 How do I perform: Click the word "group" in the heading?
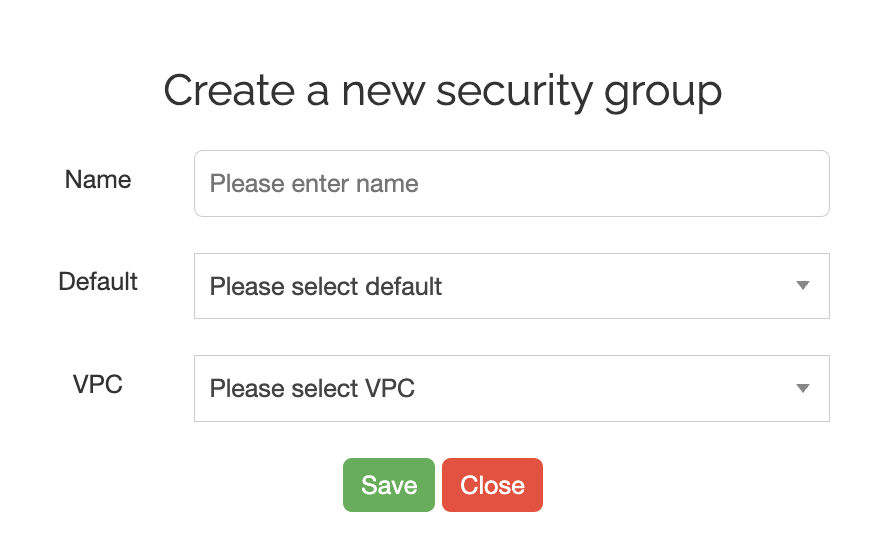[x=663, y=93]
